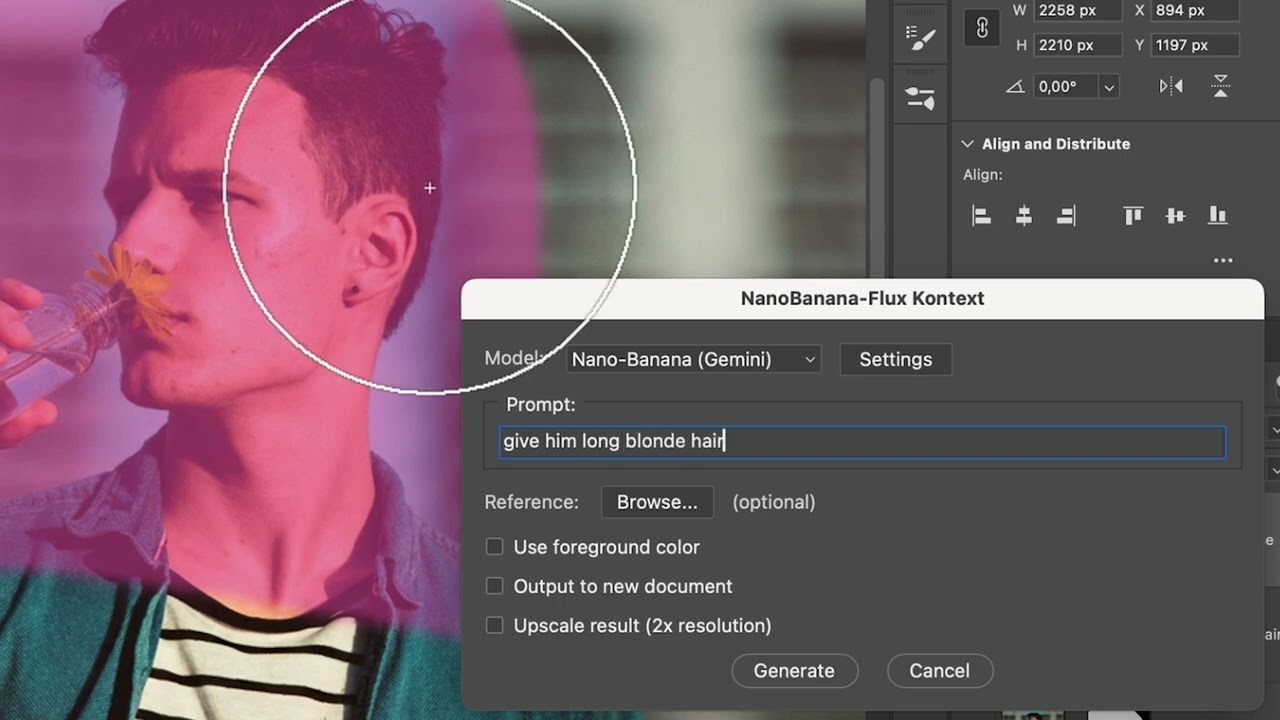Align horizontal centers
The height and width of the screenshot is (720, 1280).
pos(1024,215)
